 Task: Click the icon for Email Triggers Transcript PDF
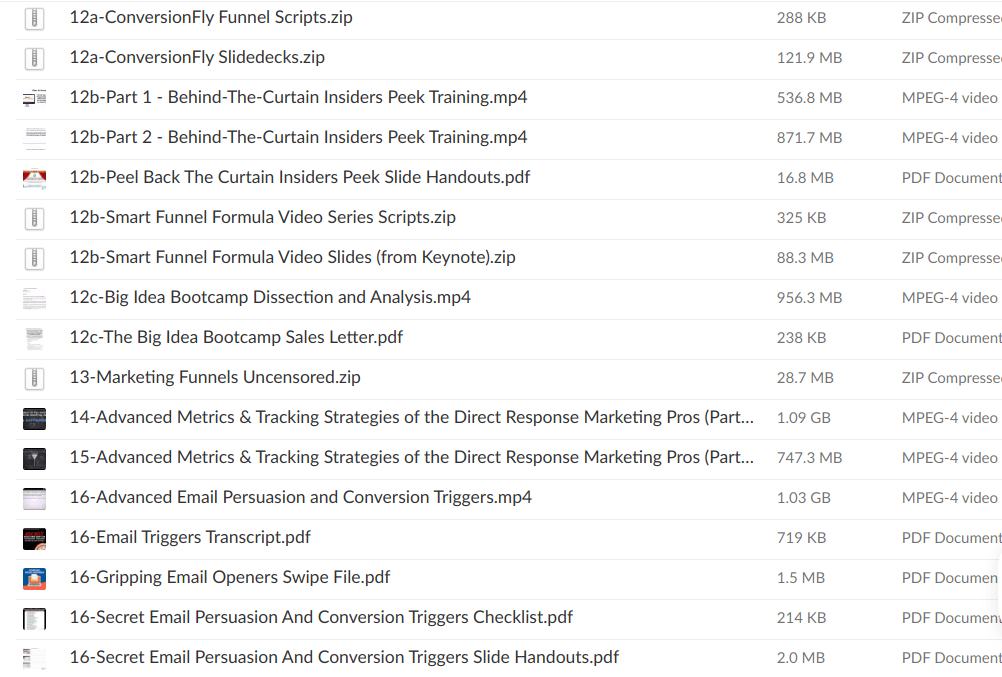tap(35, 538)
